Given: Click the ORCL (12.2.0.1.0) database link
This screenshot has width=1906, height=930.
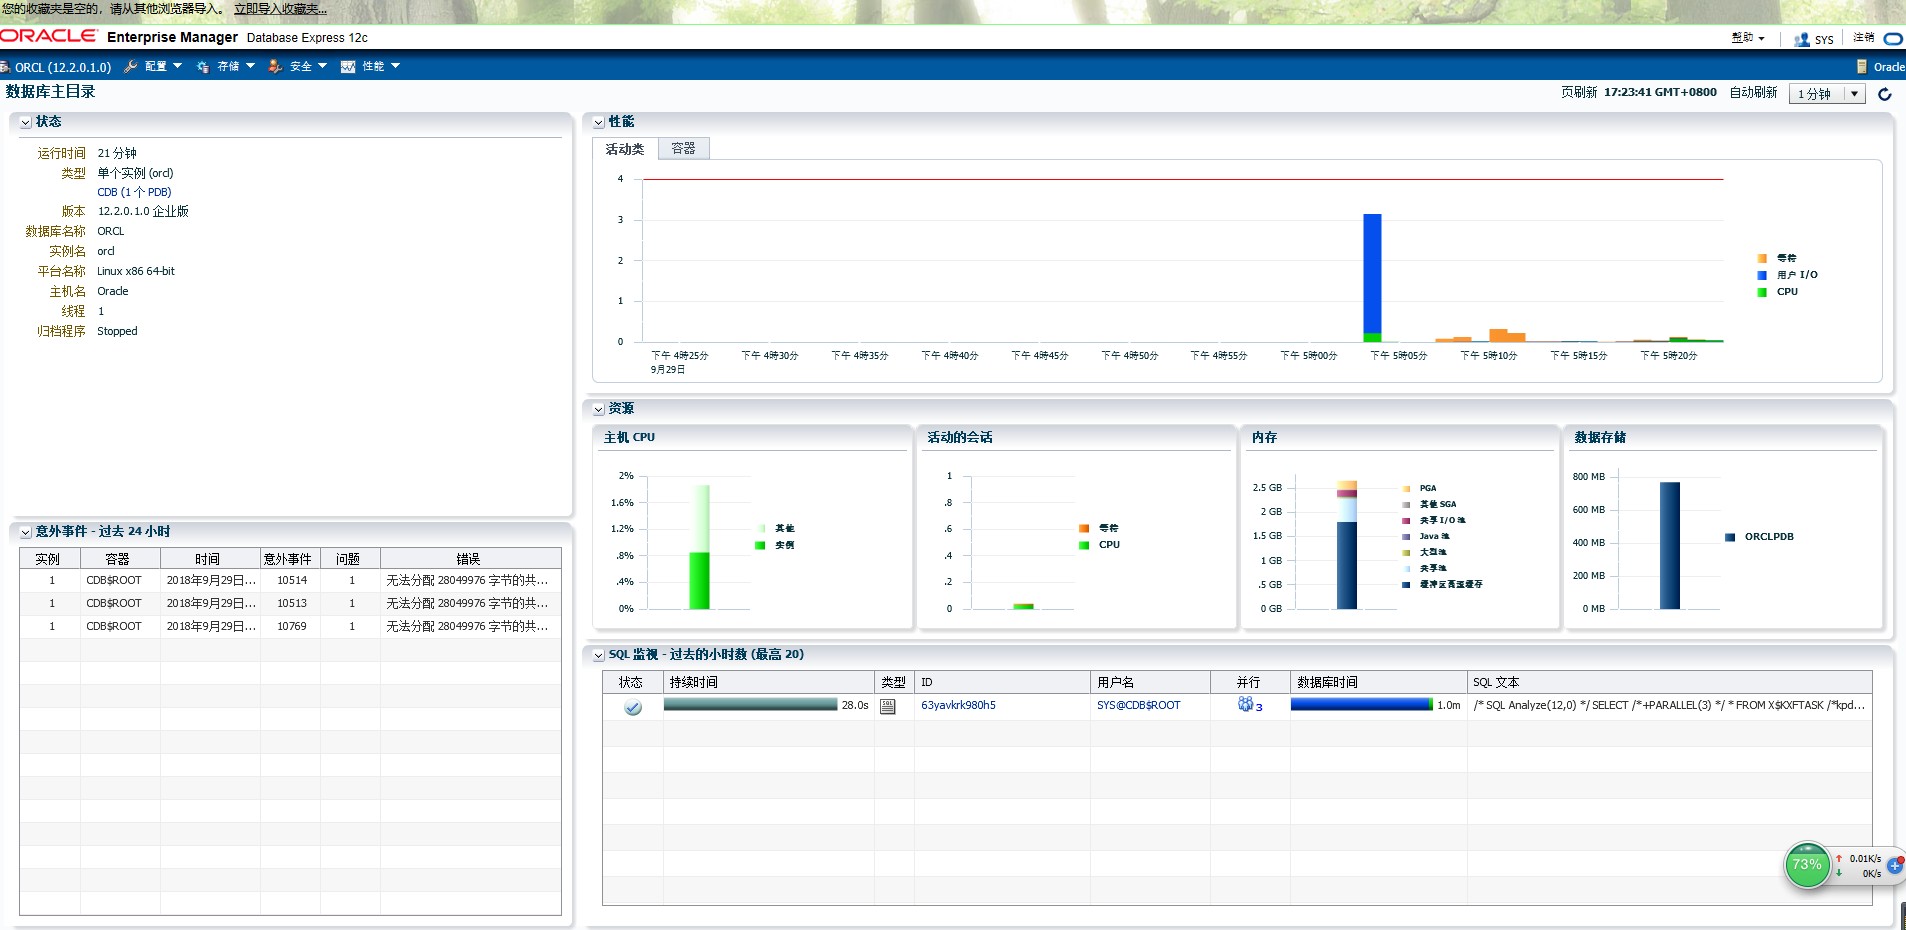Looking at the screenshot, I should click(x=63, y=67).
